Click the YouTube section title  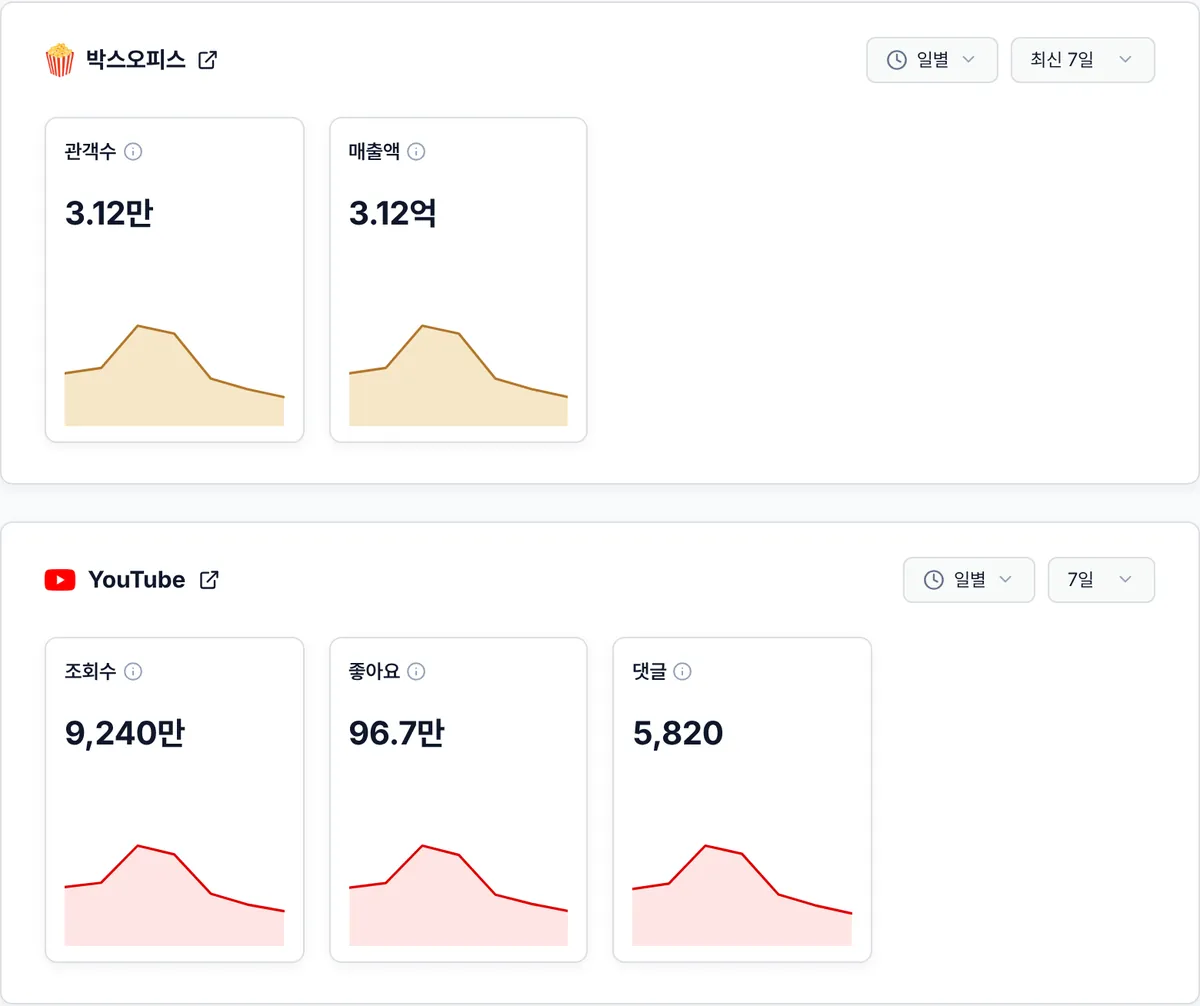[137, 580]
